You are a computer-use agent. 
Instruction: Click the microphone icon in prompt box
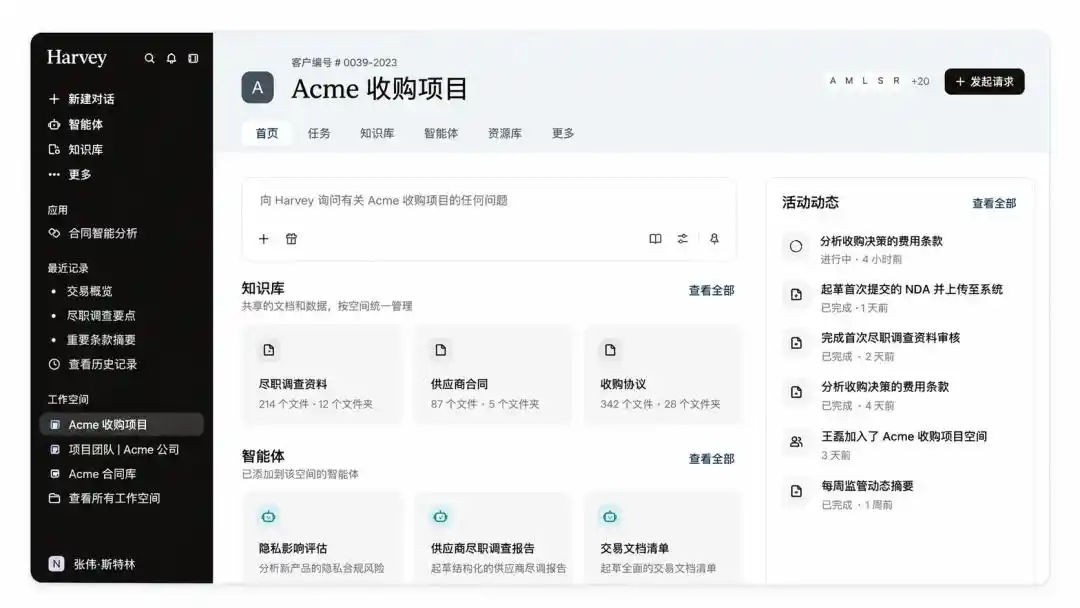pyautogui.click(x=714, y=239)
